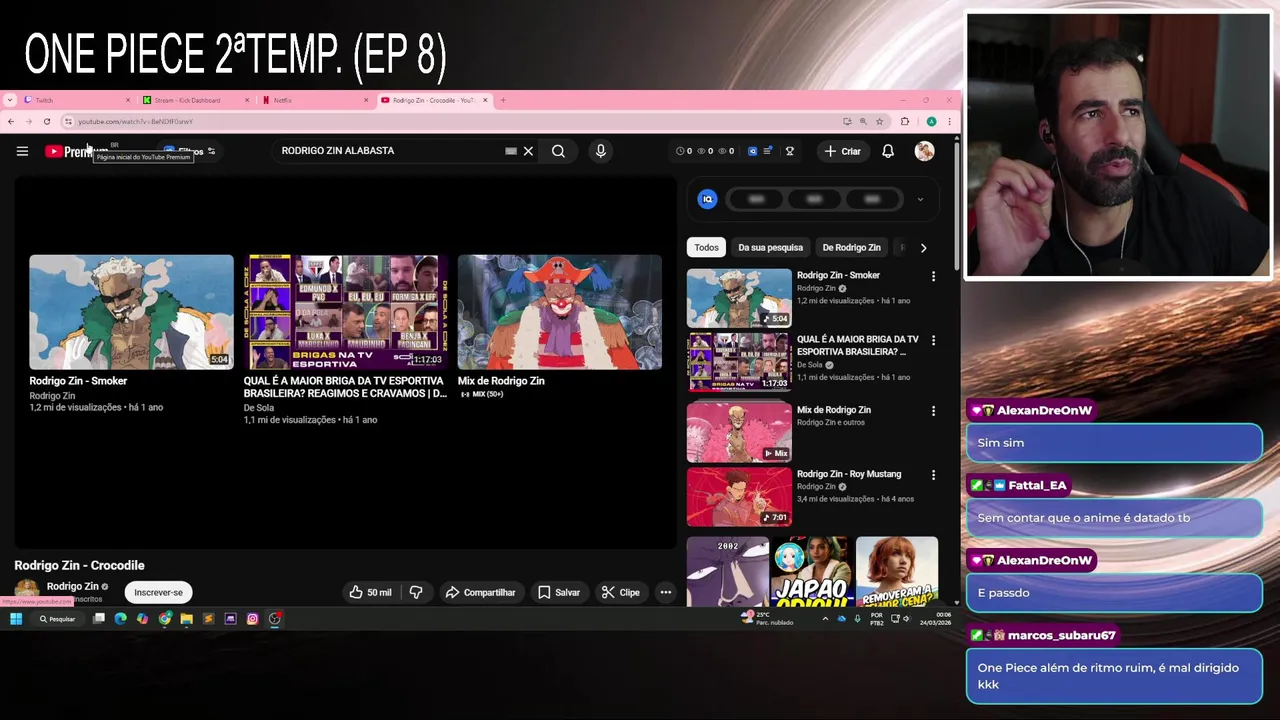Open a new browser tab with plus
Screen dimensions: 1280x720
(503, 100)
